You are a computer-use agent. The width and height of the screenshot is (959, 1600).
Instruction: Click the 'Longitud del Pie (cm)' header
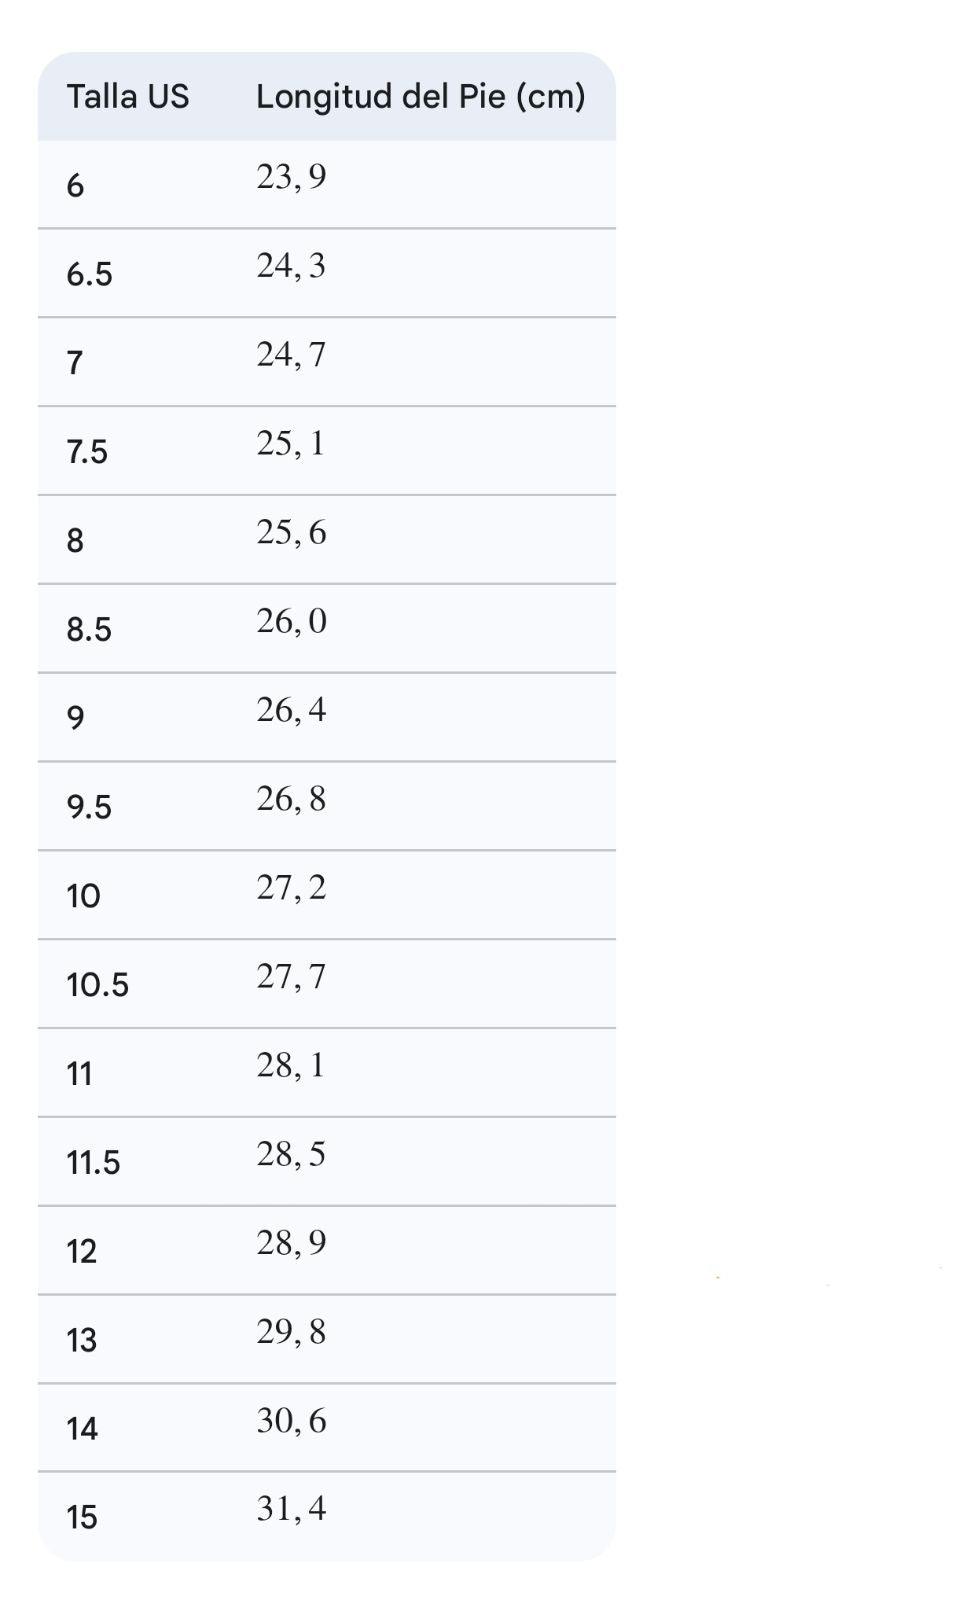(x=420, y=97)
